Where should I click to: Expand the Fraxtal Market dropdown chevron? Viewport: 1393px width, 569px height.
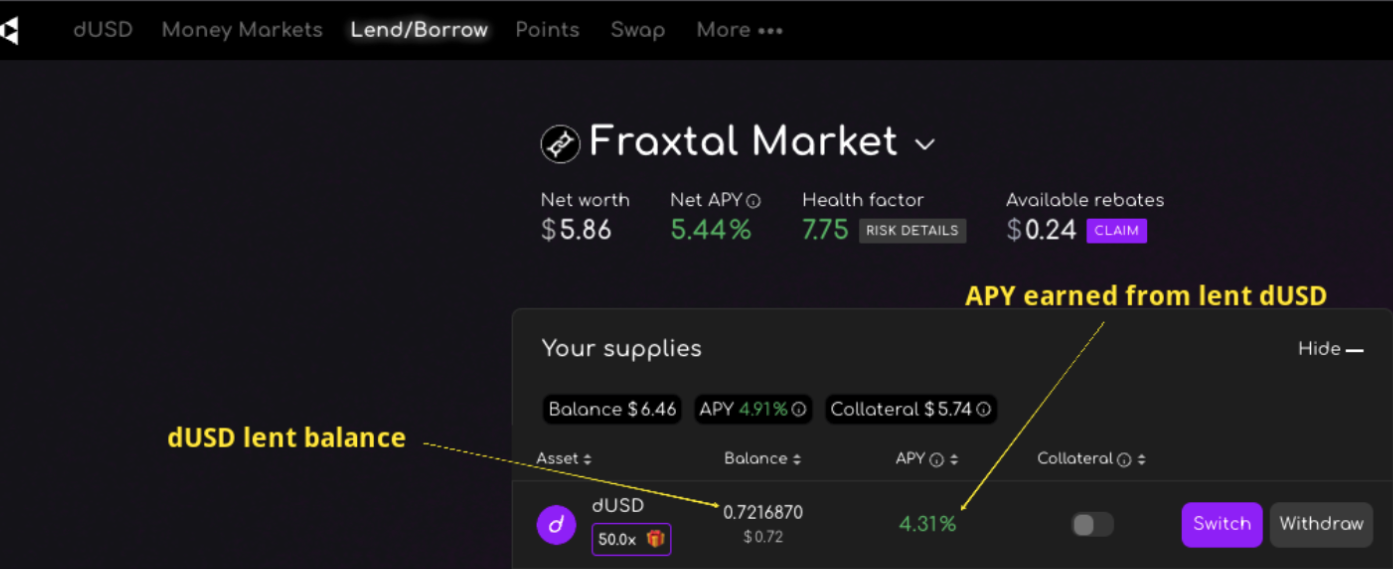point(925,145)
